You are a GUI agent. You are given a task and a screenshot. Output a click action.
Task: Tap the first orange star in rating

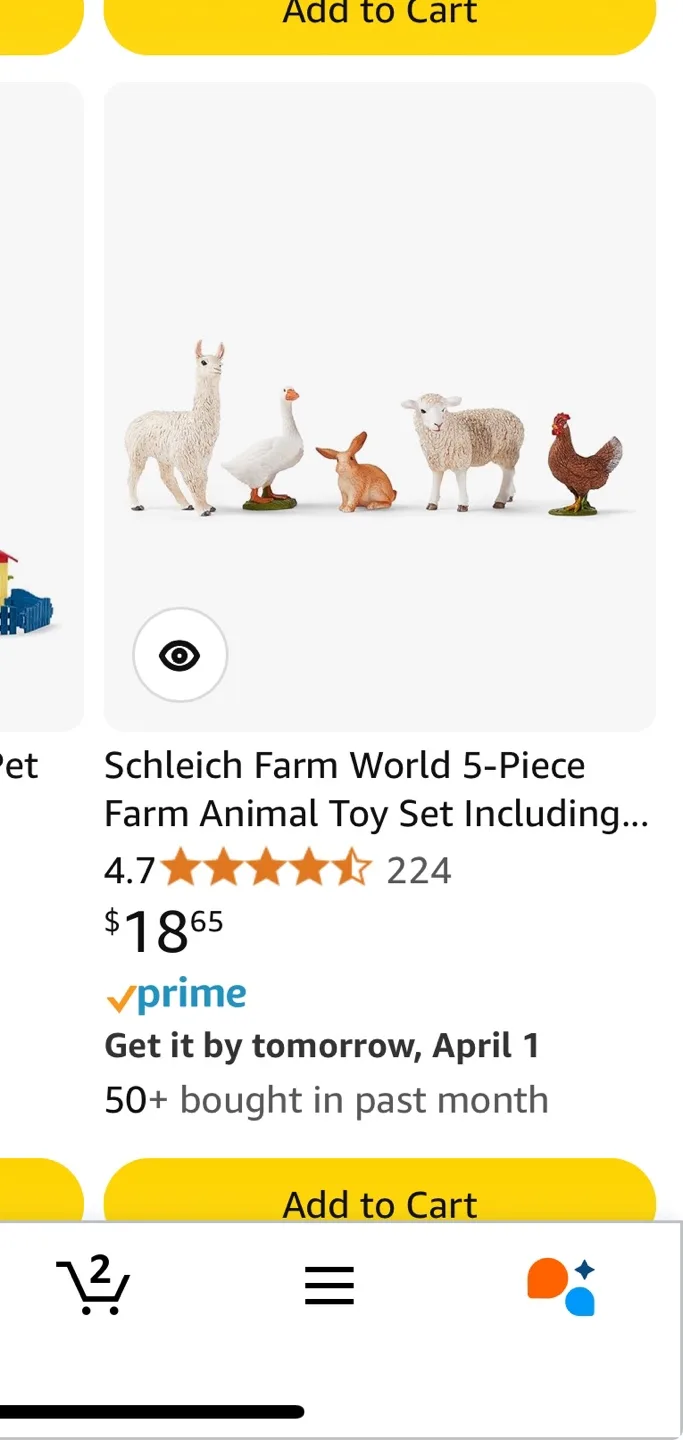(x=182, y=869)
